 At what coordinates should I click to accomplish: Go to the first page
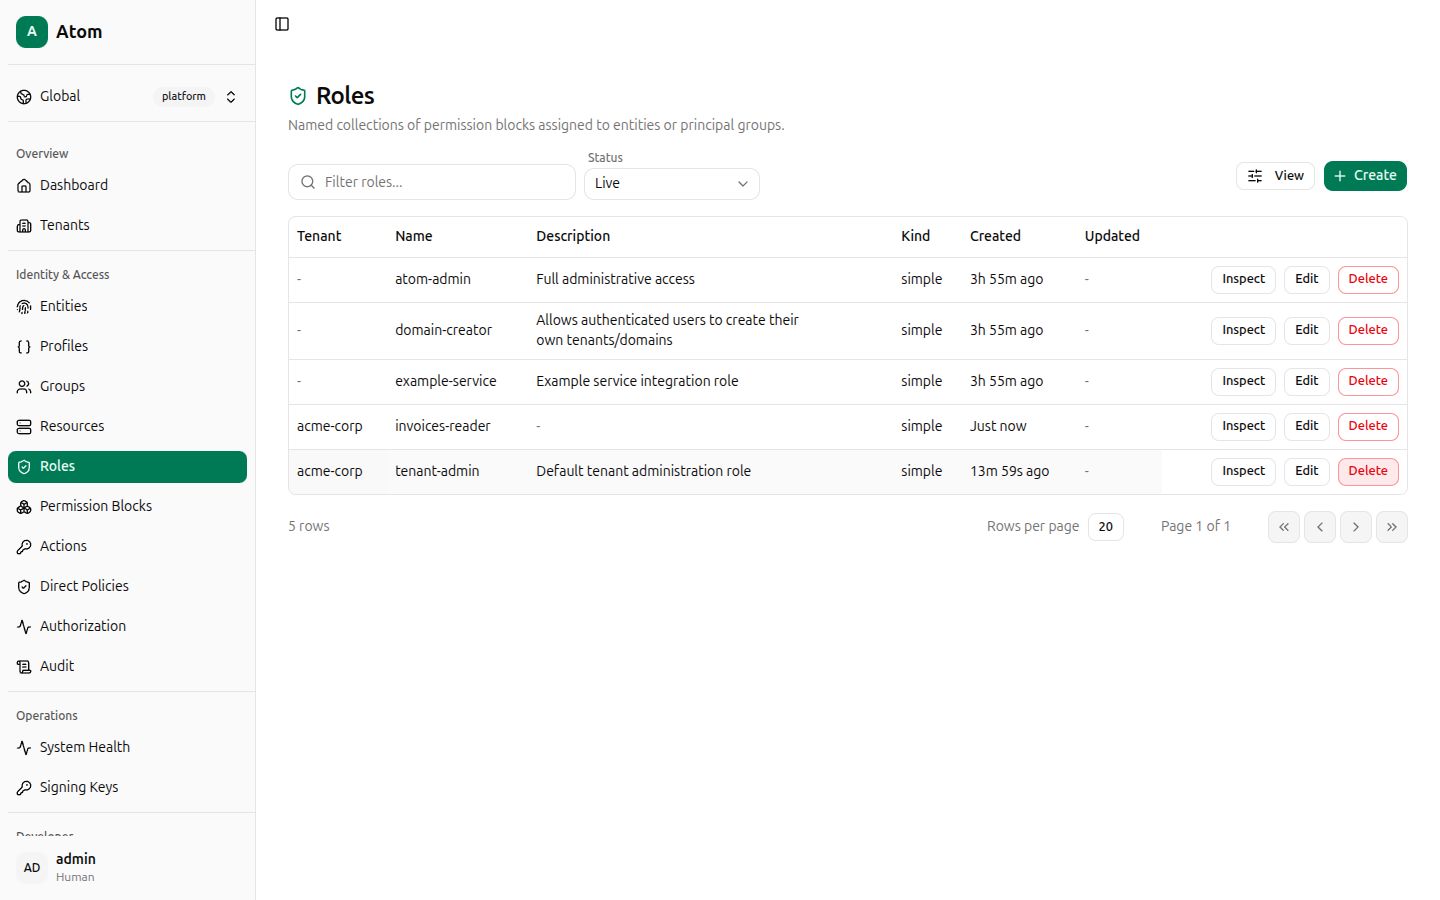click(1284, 527)
